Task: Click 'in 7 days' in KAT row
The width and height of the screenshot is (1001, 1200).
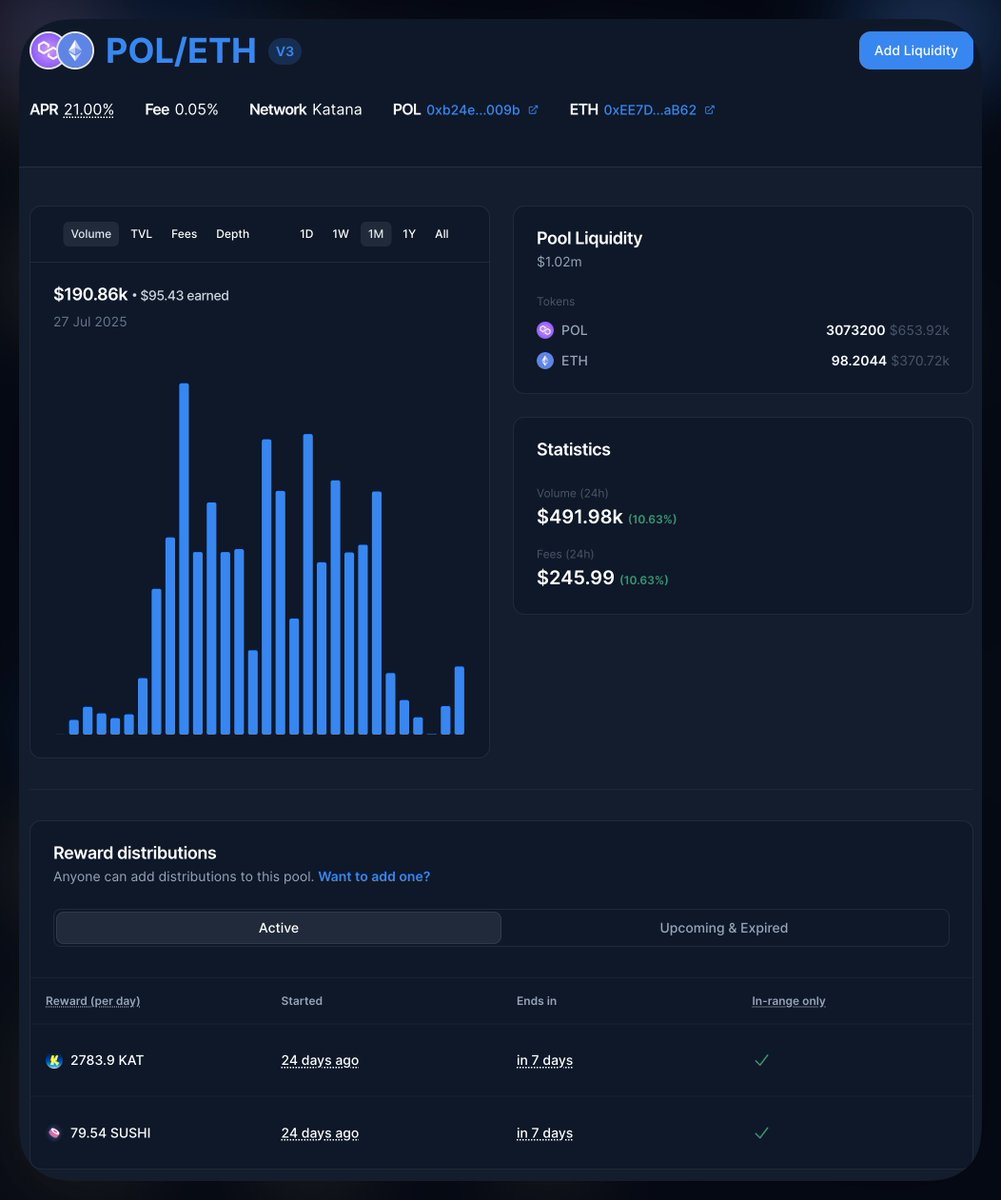Action: tap(545, 1061)
